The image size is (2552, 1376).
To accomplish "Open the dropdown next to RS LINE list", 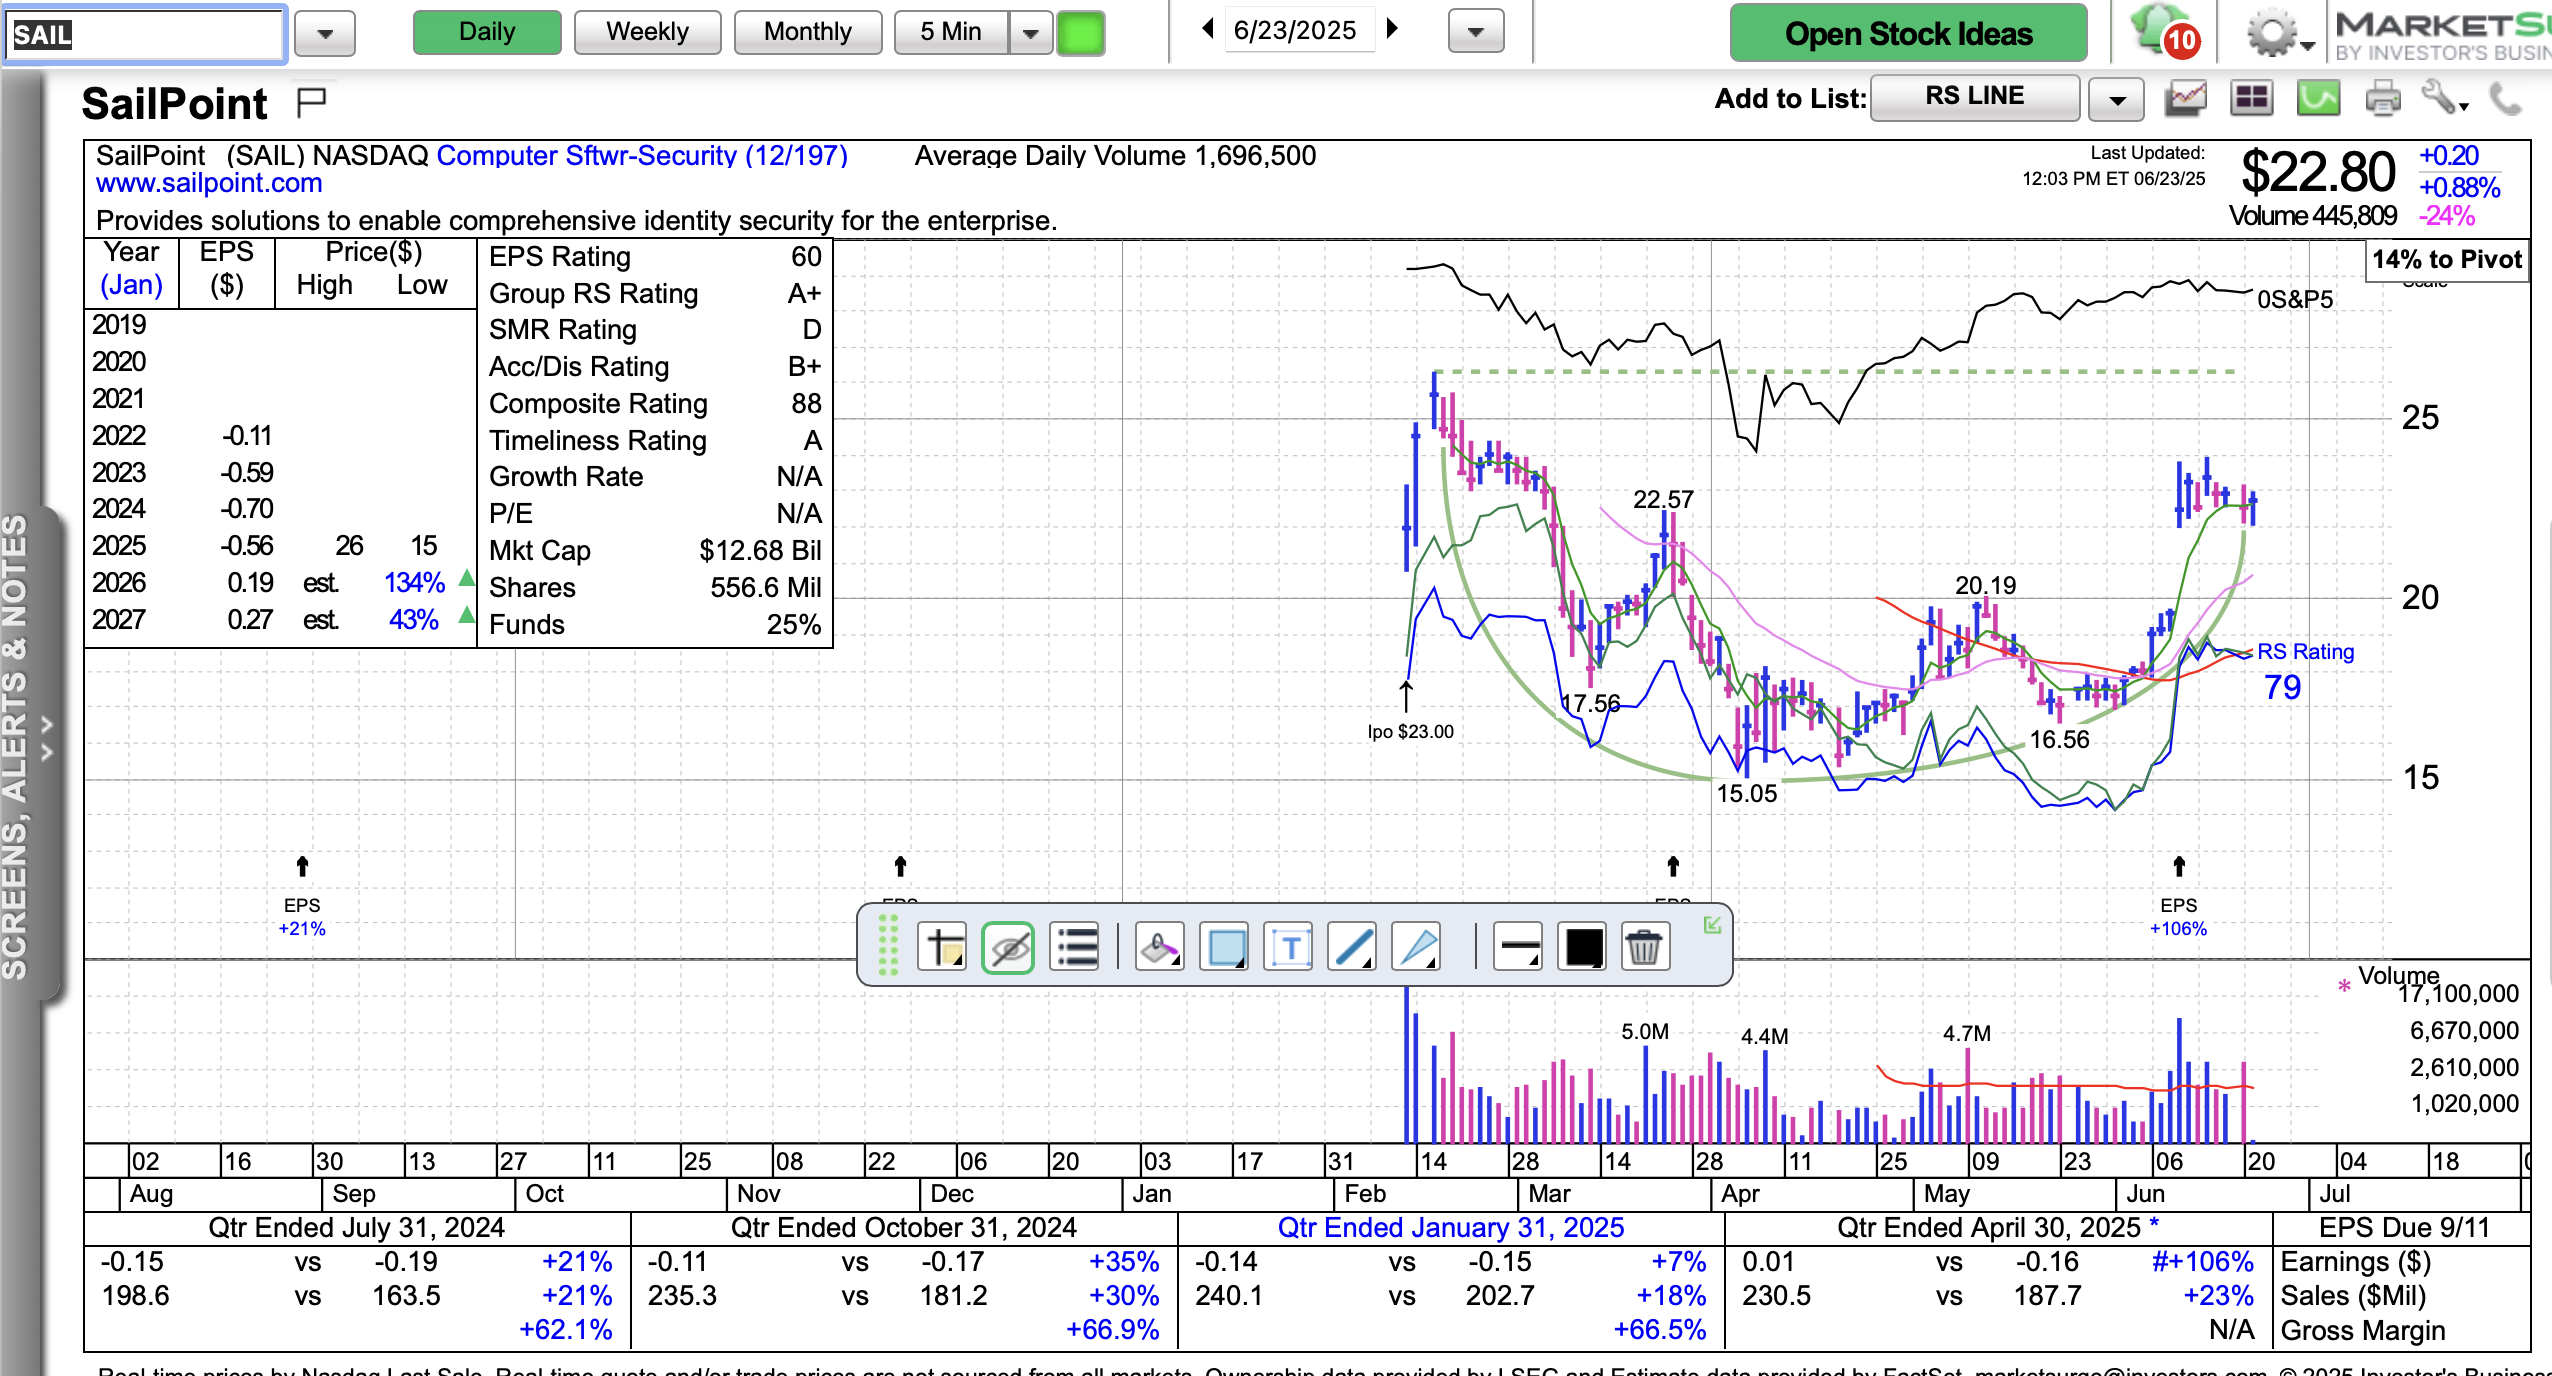I will [2116, 99].
